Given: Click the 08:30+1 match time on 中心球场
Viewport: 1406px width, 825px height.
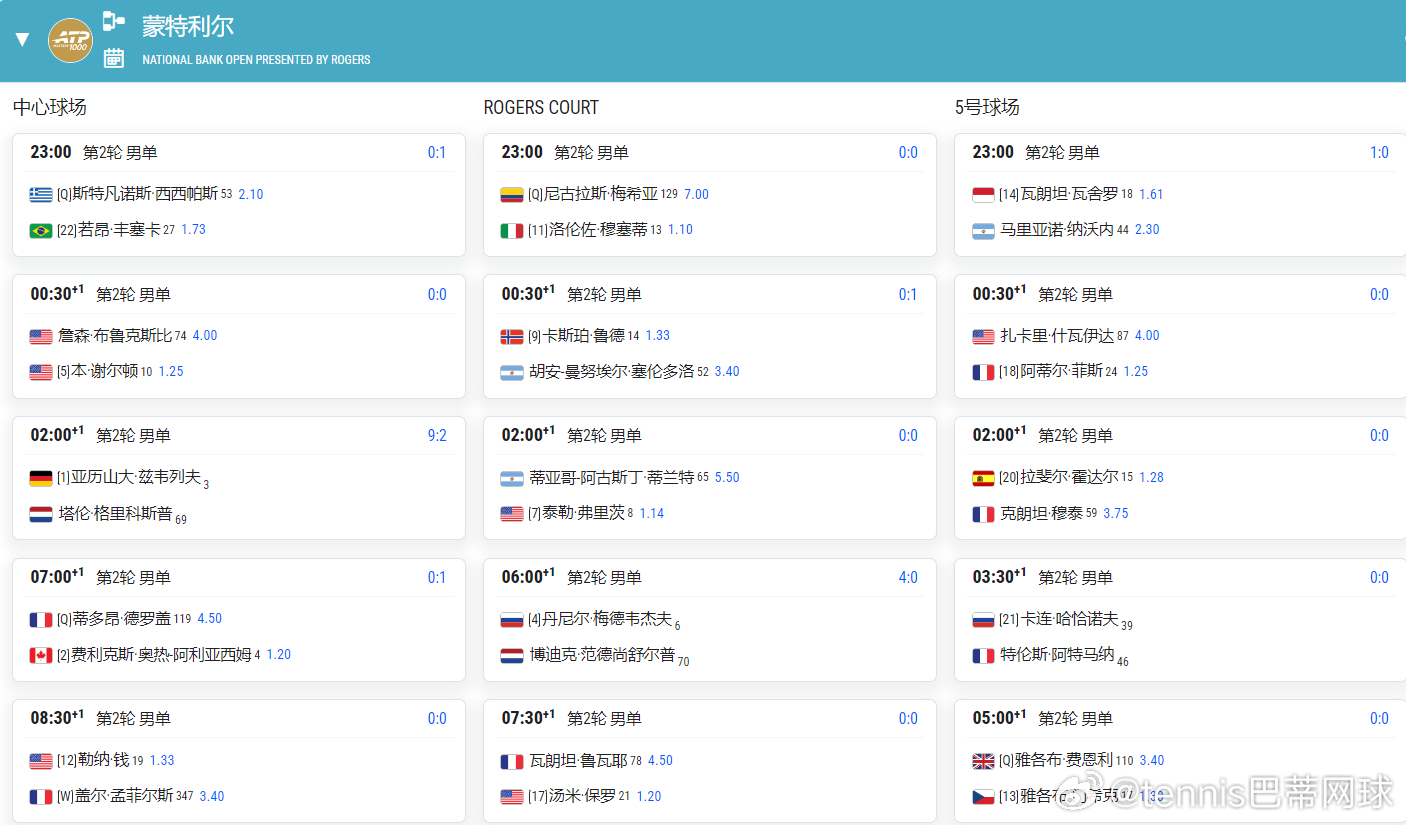Looking at the screenshot, I should click(57, 718).
